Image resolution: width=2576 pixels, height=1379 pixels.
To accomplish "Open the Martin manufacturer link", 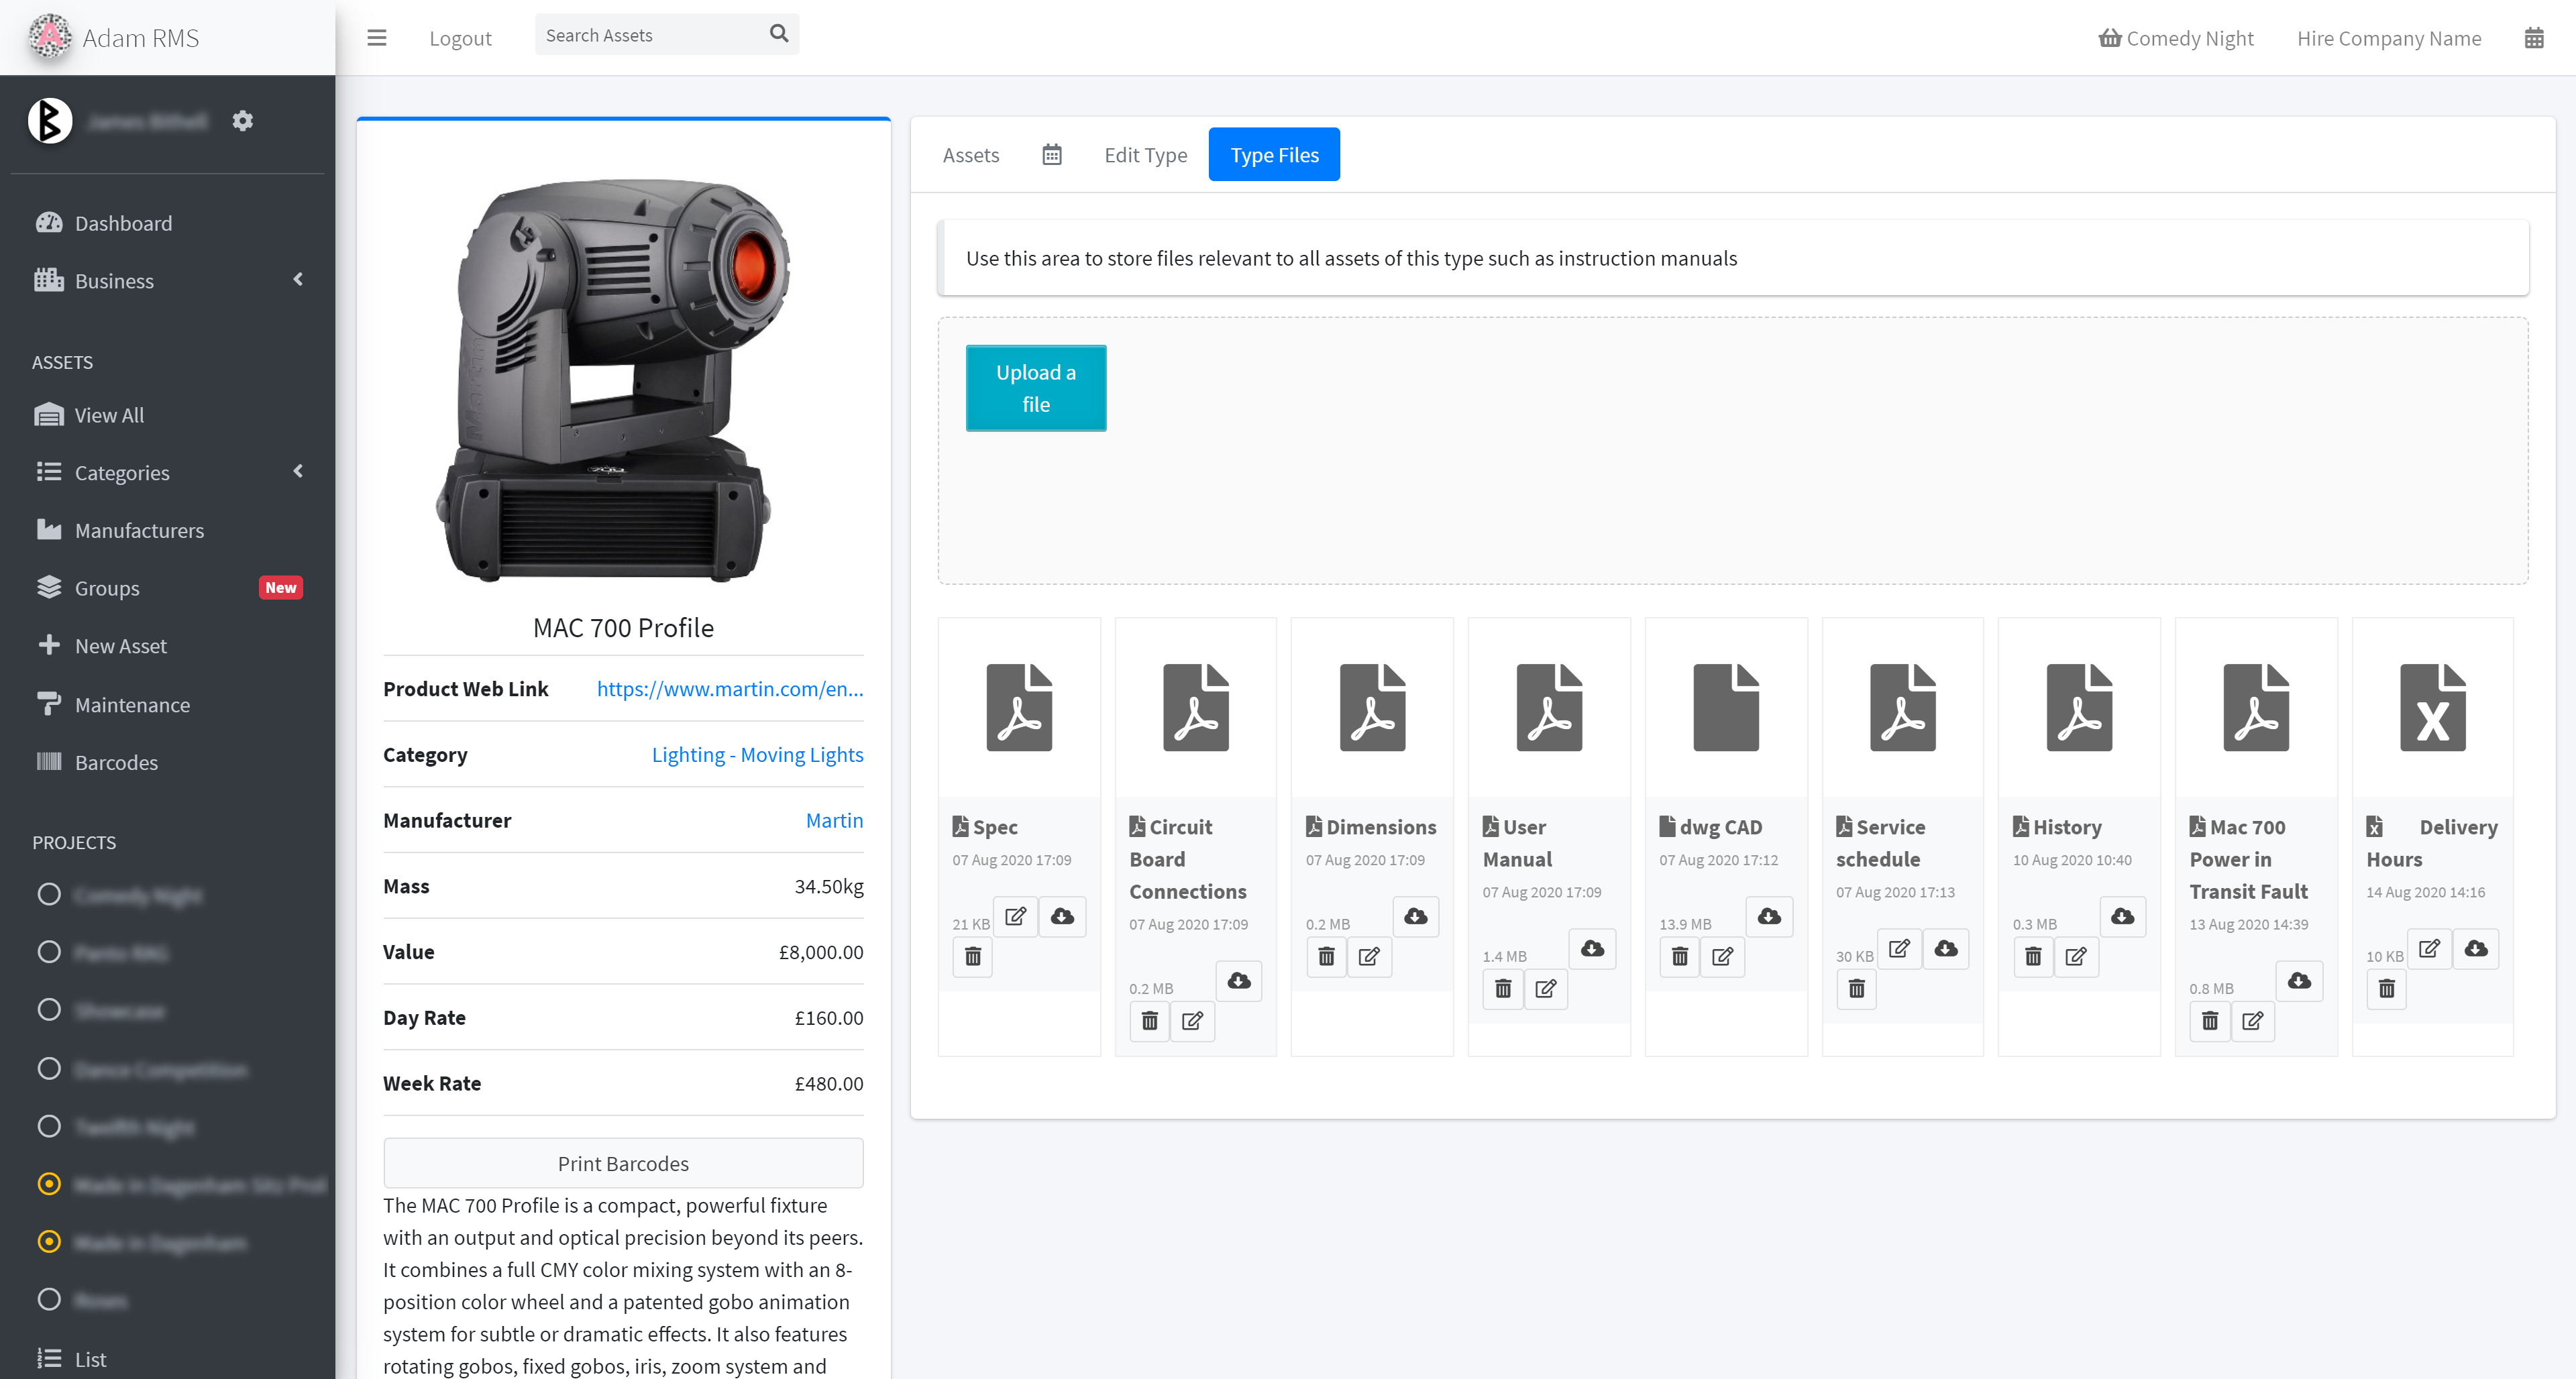I will (x=834, y=820).
